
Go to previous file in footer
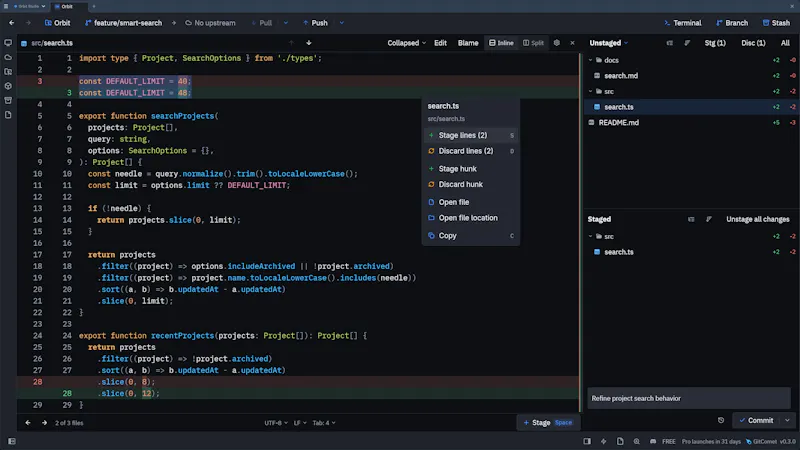pyautogui.click(x=28, y=422)
